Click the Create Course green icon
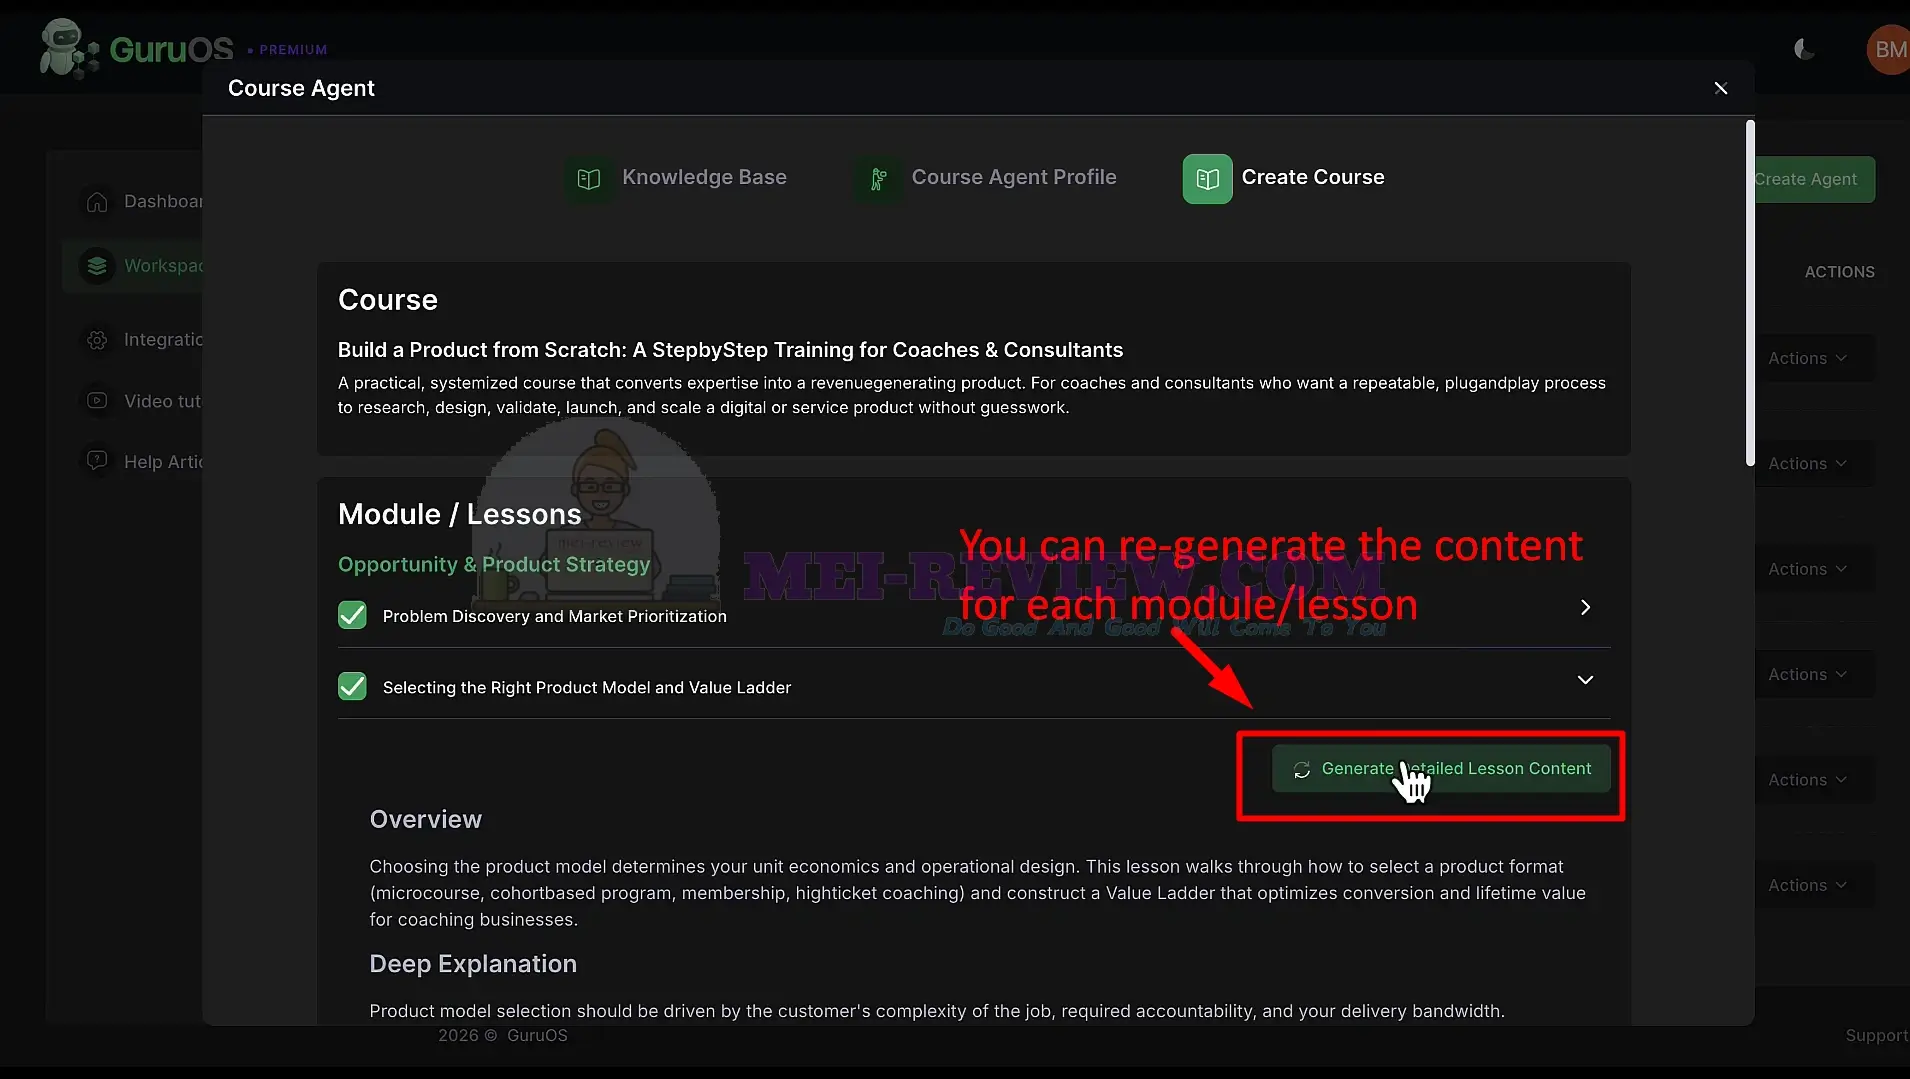 [1207, 179]
